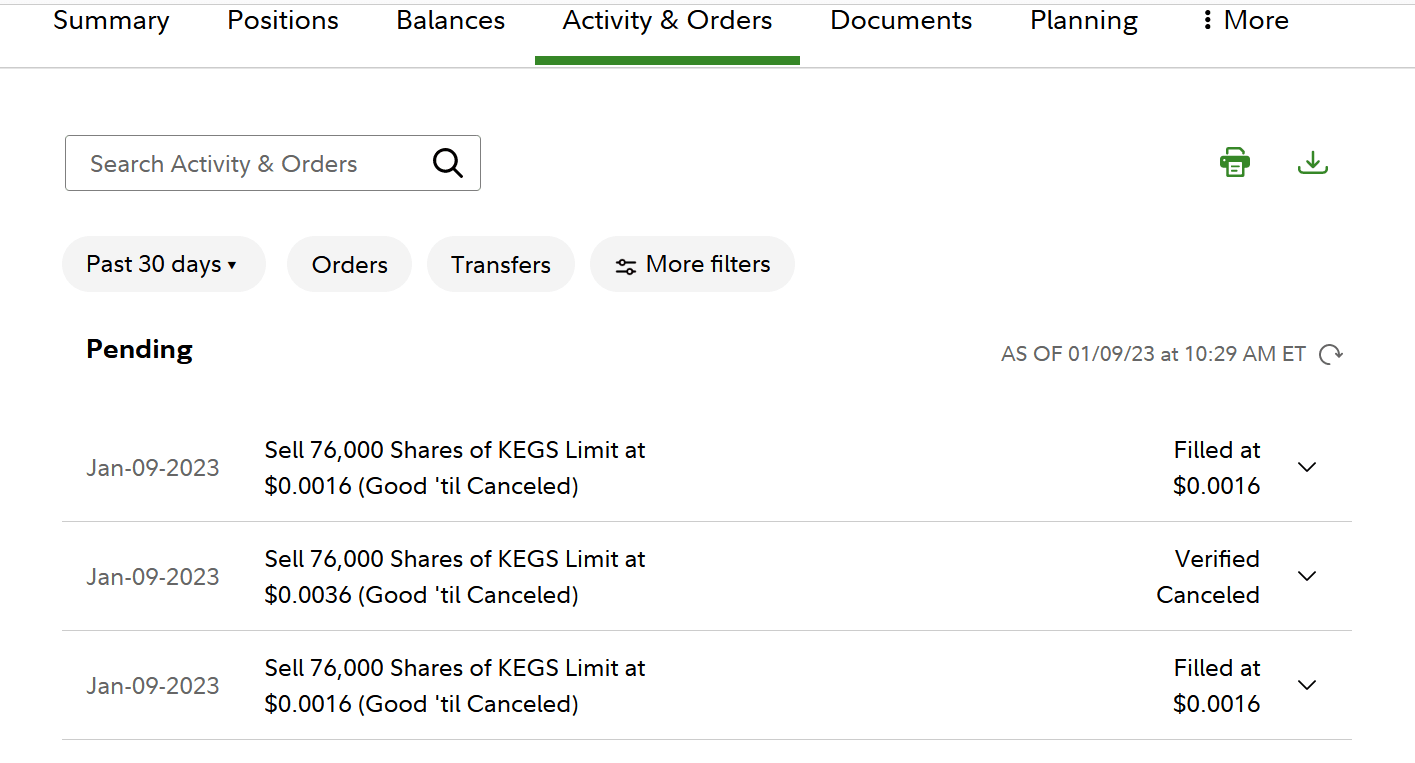This screenshot has width=1415, height=763.
Task: Go to the Documents tab
Action: [901, 21]
